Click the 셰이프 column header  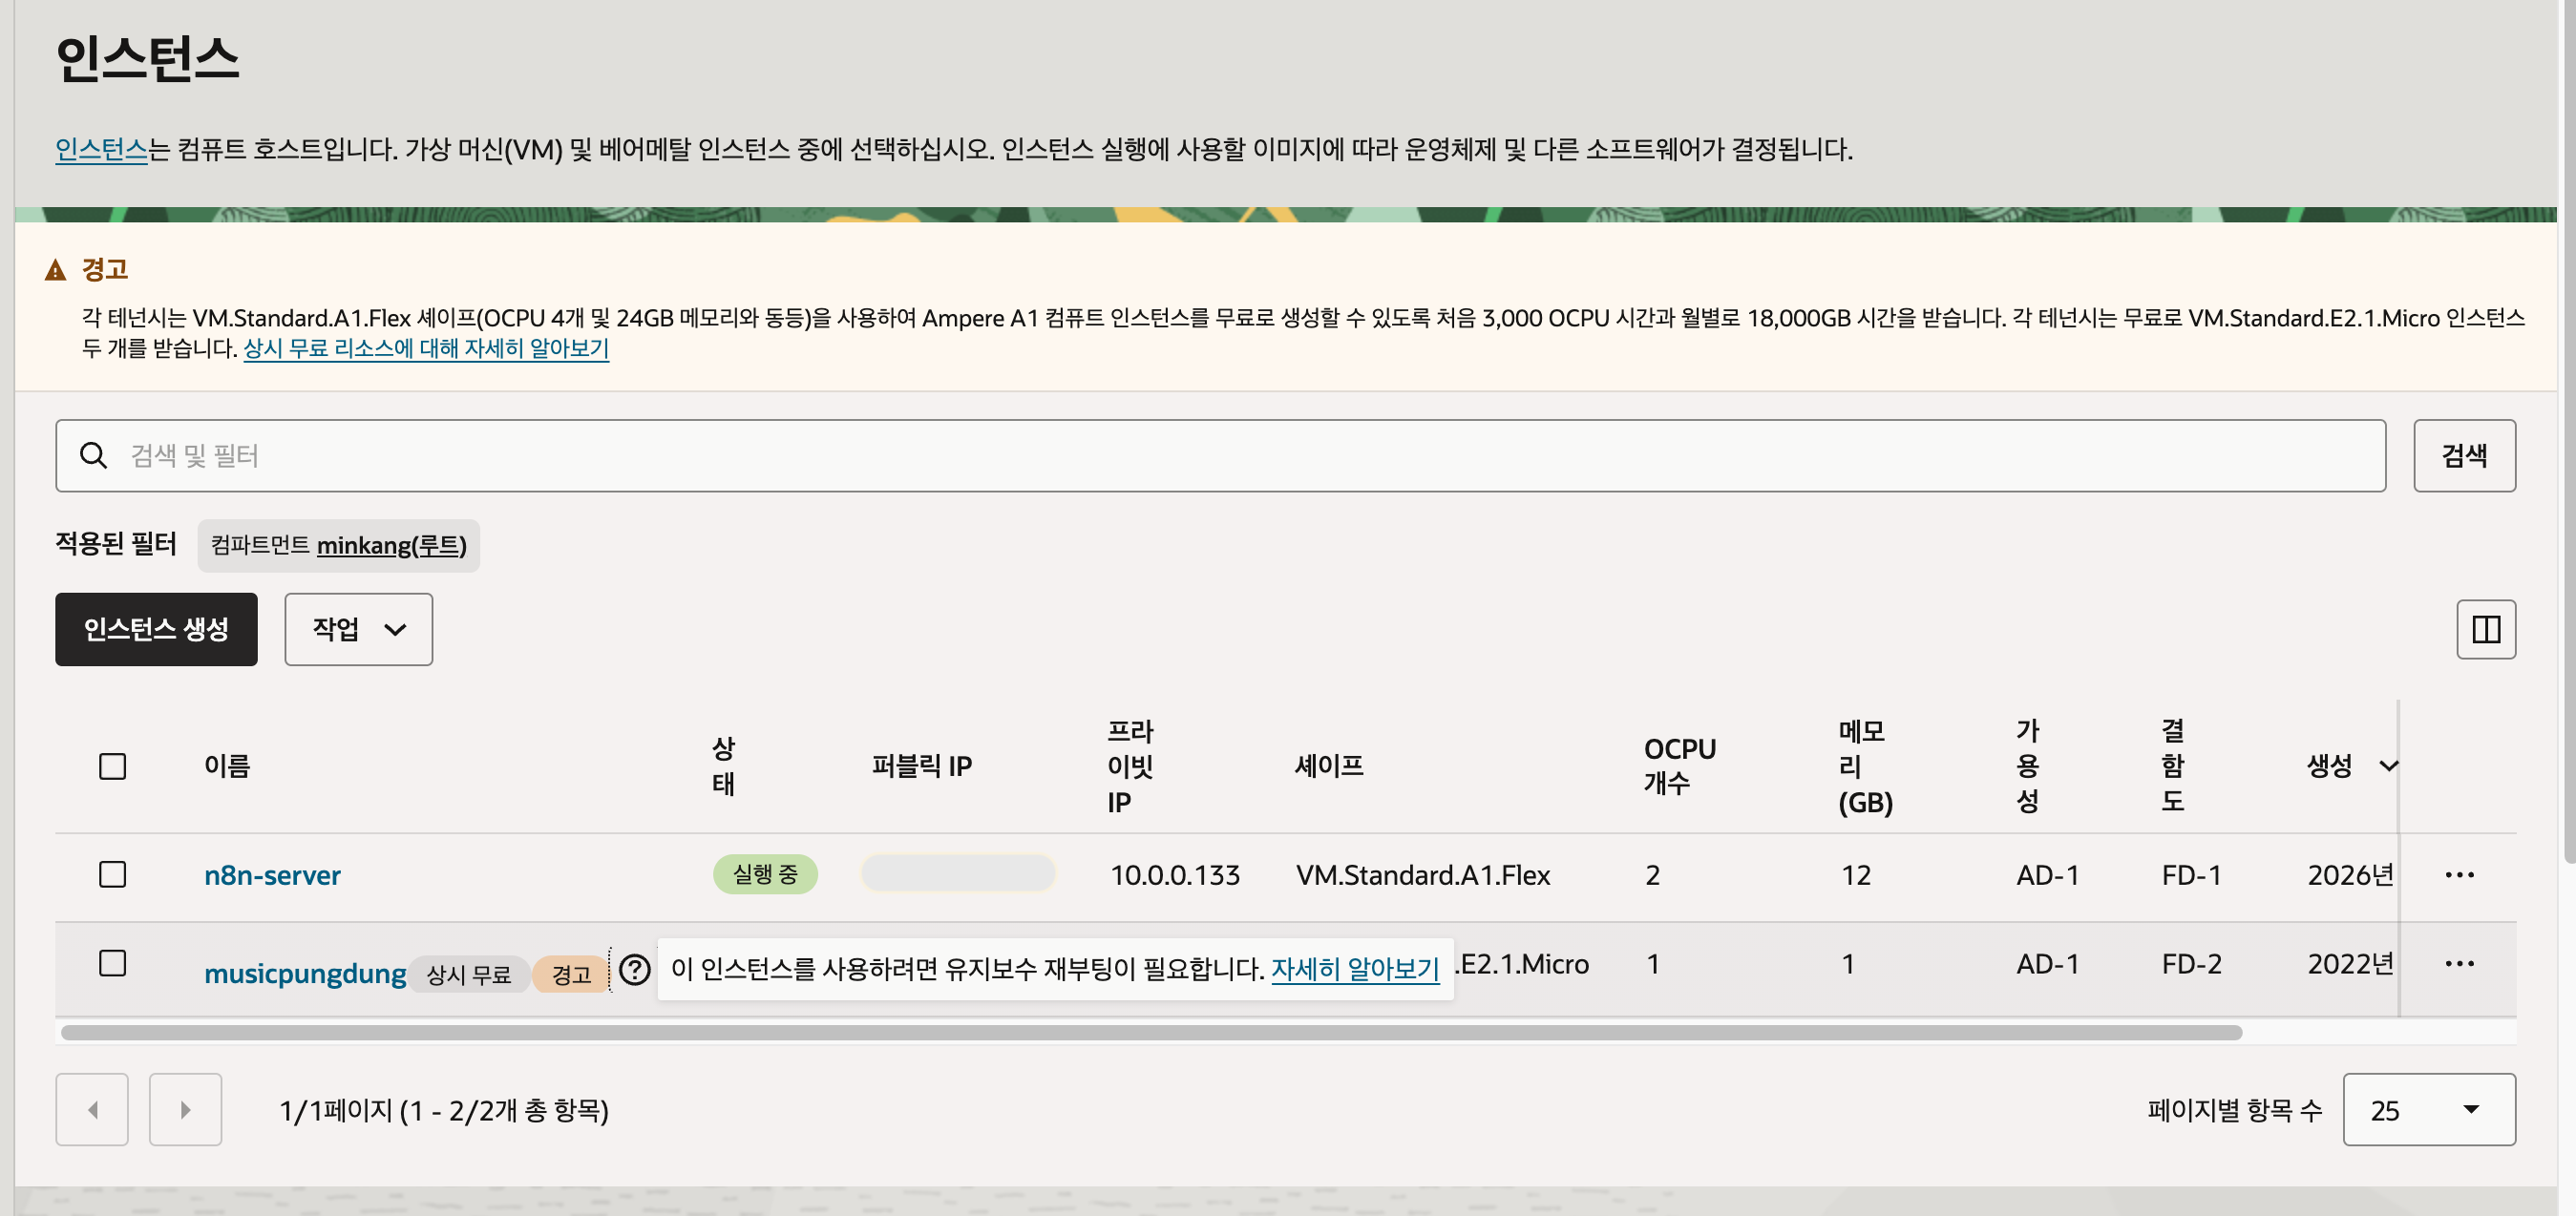(1329, 766)
